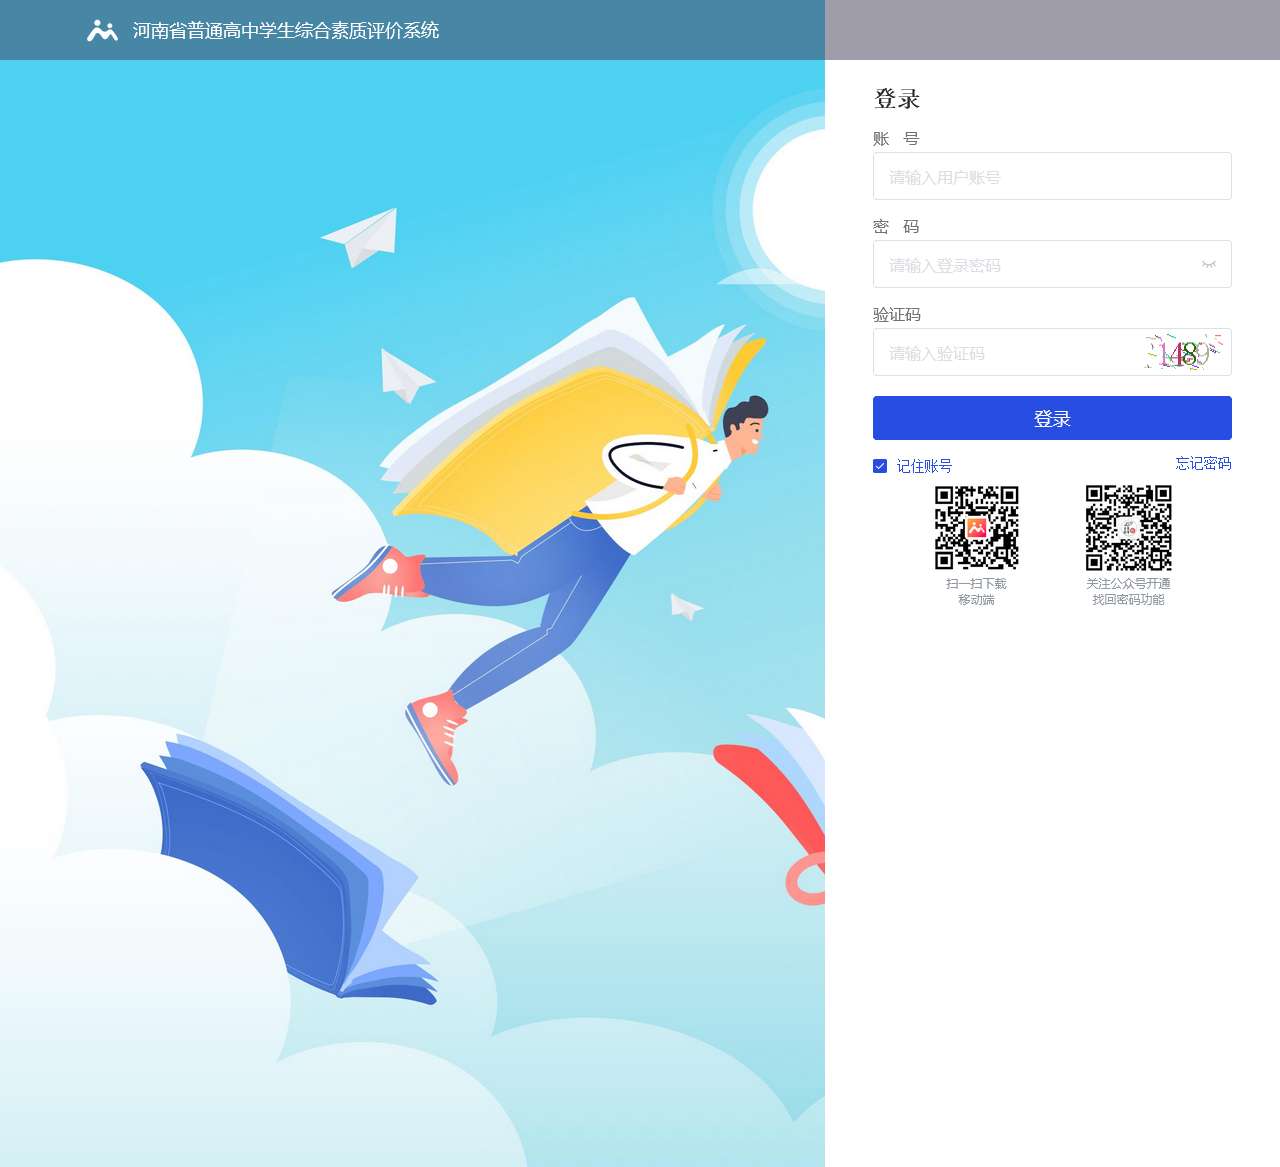Viewport: 1280px width, 1167px height.
Task: Click the 登录 page heading
Action: [897, 98]
